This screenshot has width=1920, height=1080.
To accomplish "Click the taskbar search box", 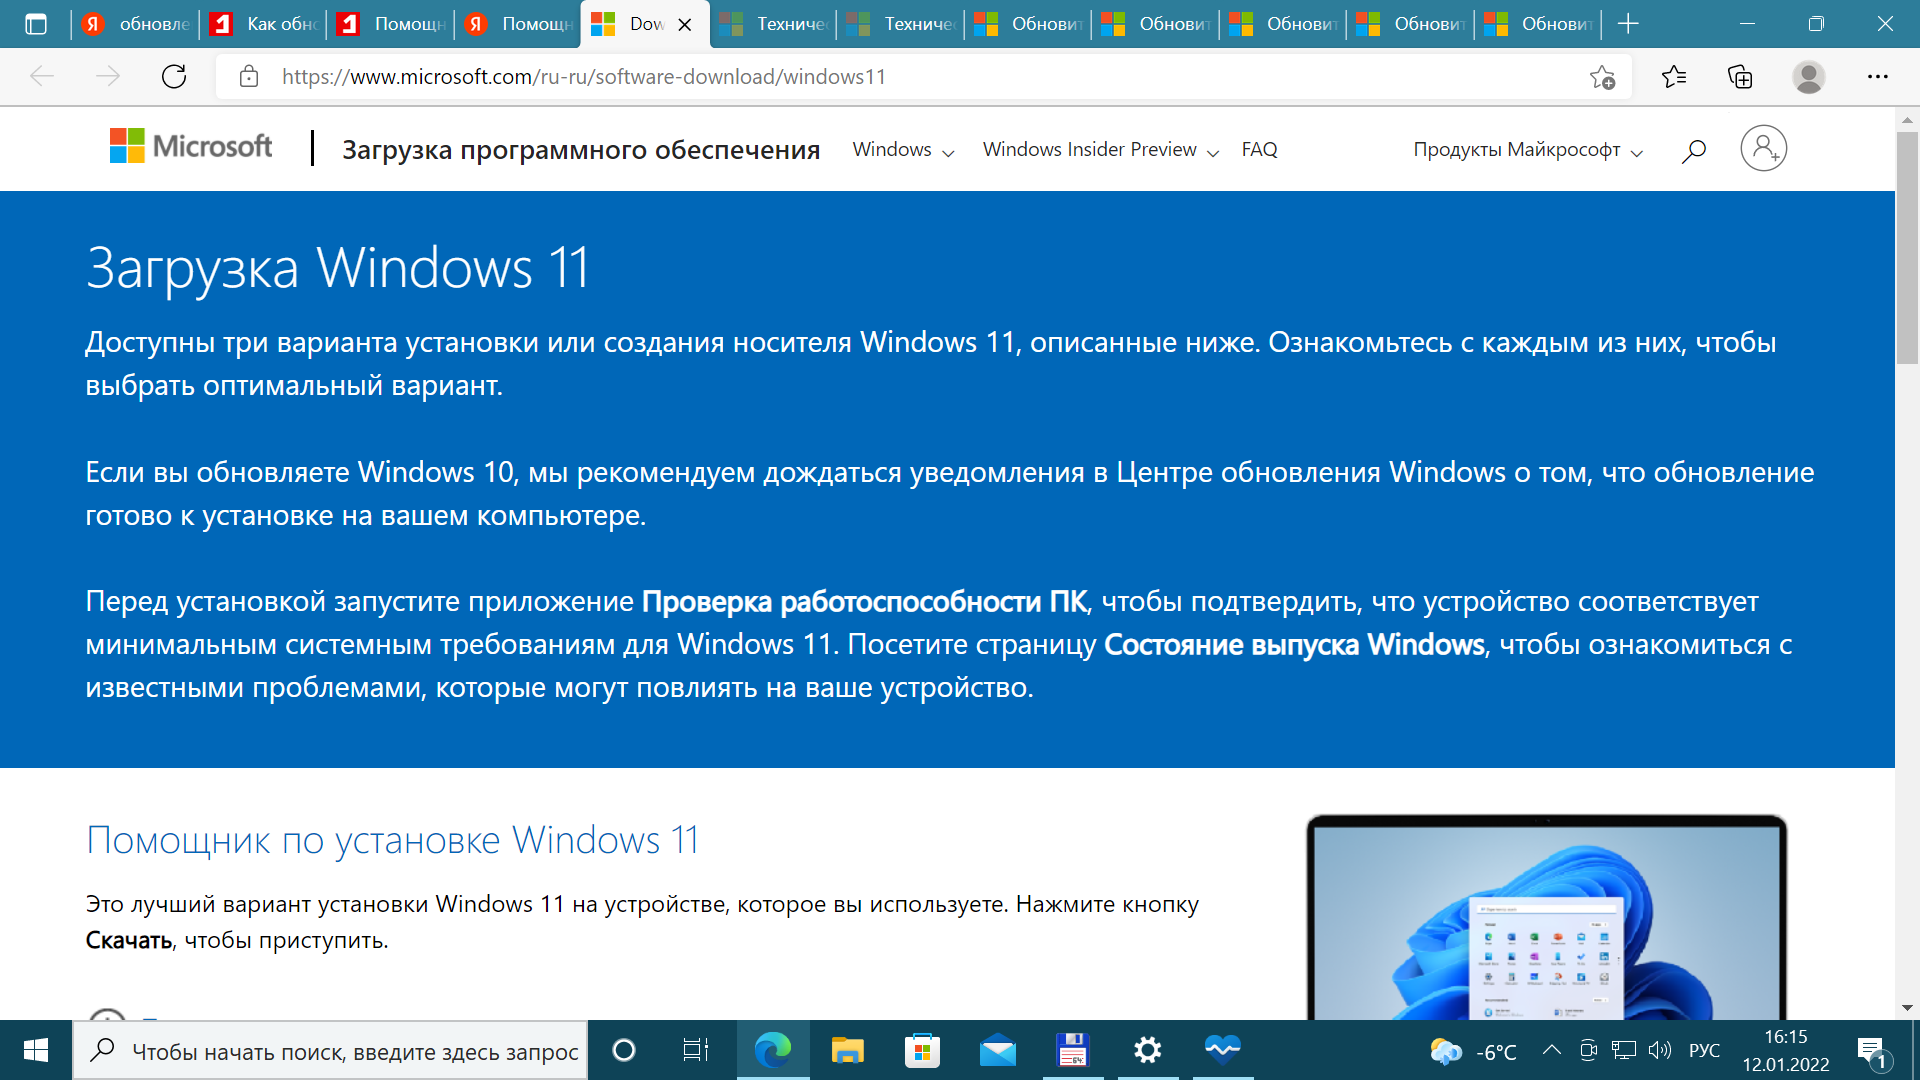I will [x=331, y=1051].
